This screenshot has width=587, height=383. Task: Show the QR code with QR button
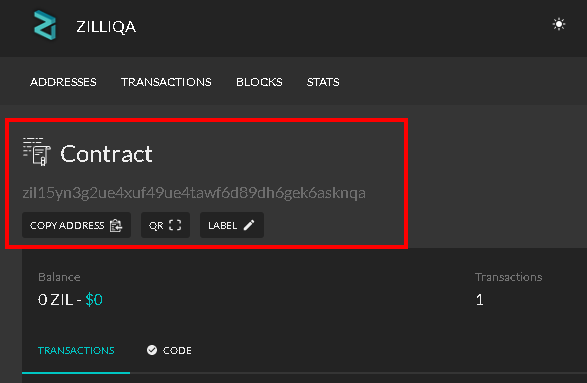tap(165, 225)
